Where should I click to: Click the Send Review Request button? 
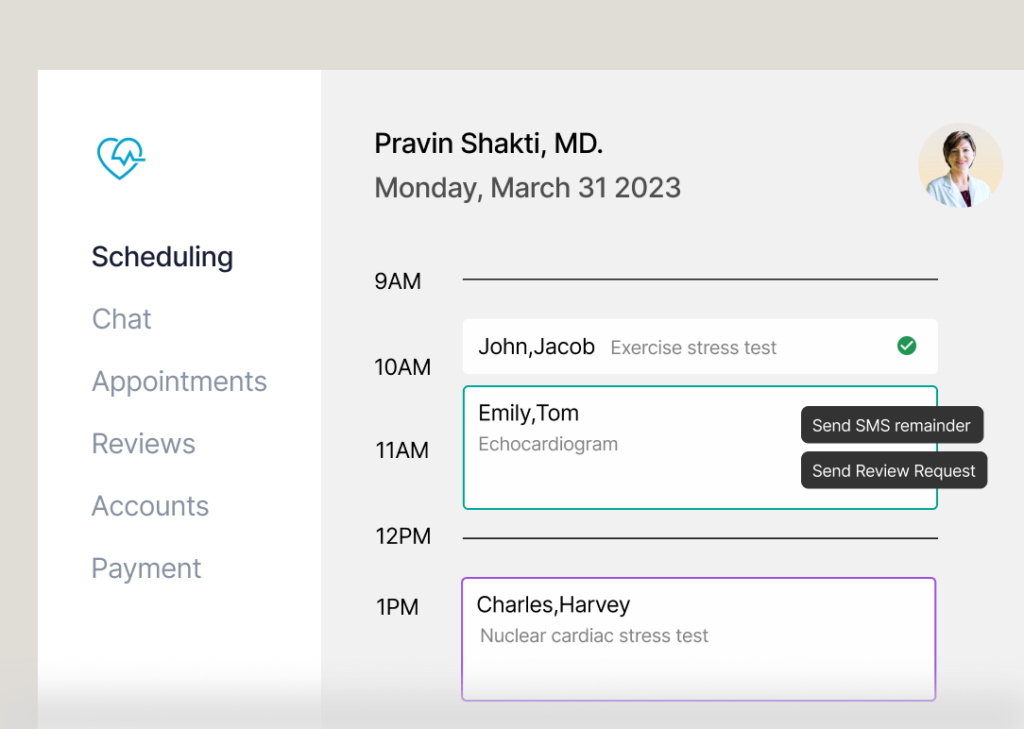point(893,471)
